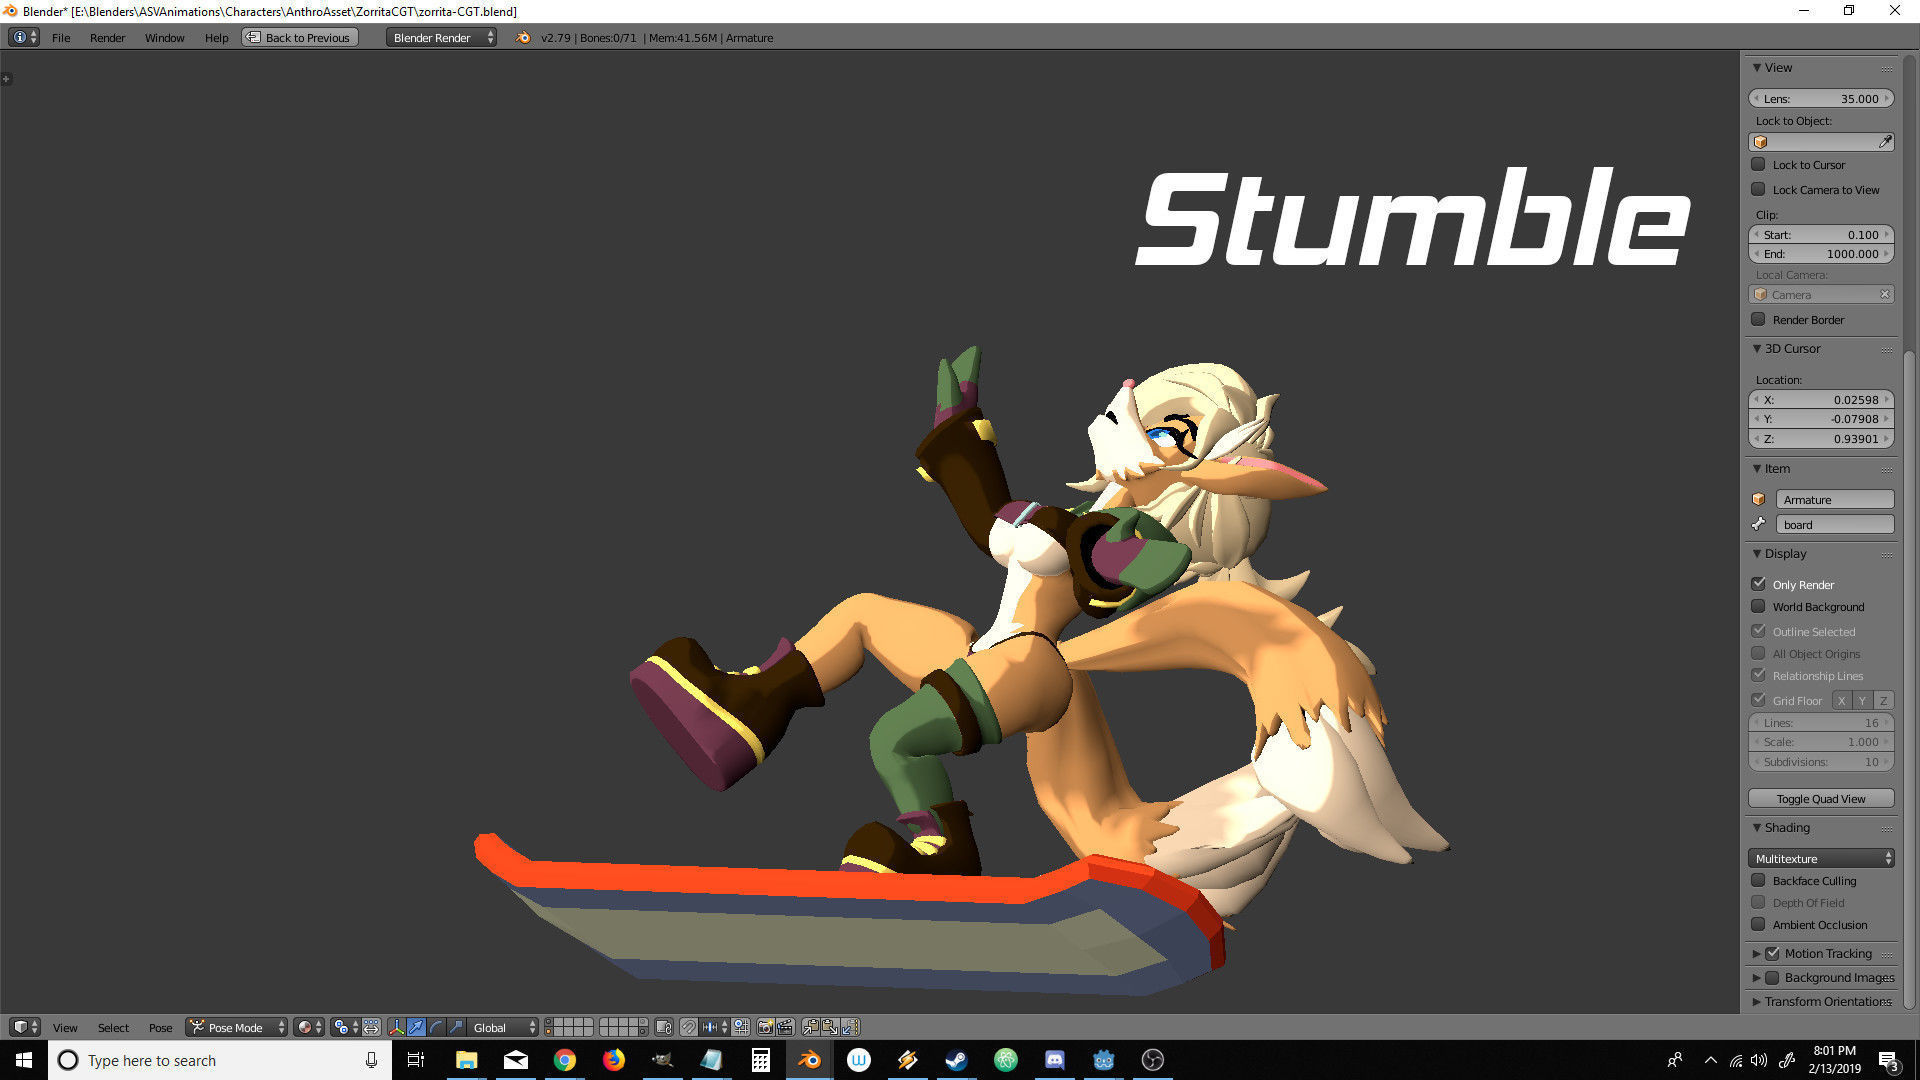Open the Render menu
Screen dimensions: 1920x1080
point(107,37)
